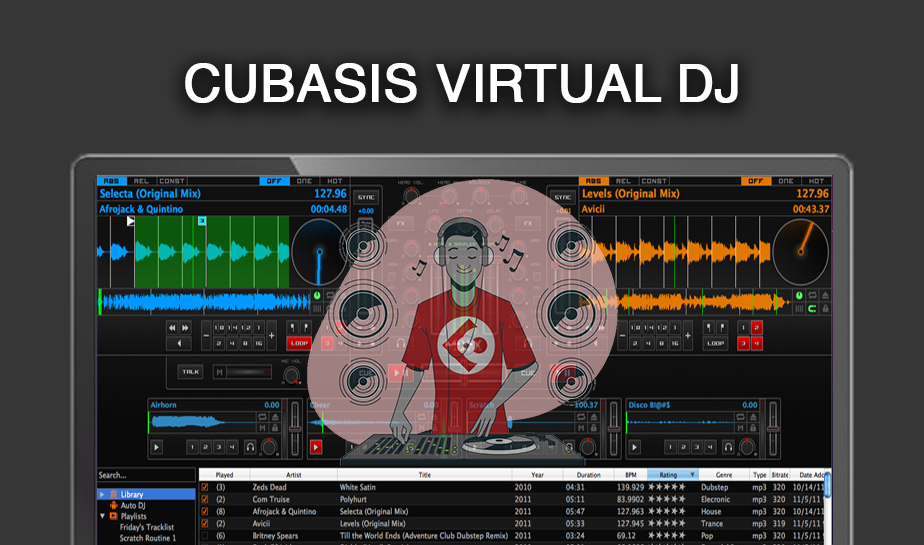This screenshot has height=545, width=924.
Task: Click the MIC VOL knob
Action: [291, 375]
